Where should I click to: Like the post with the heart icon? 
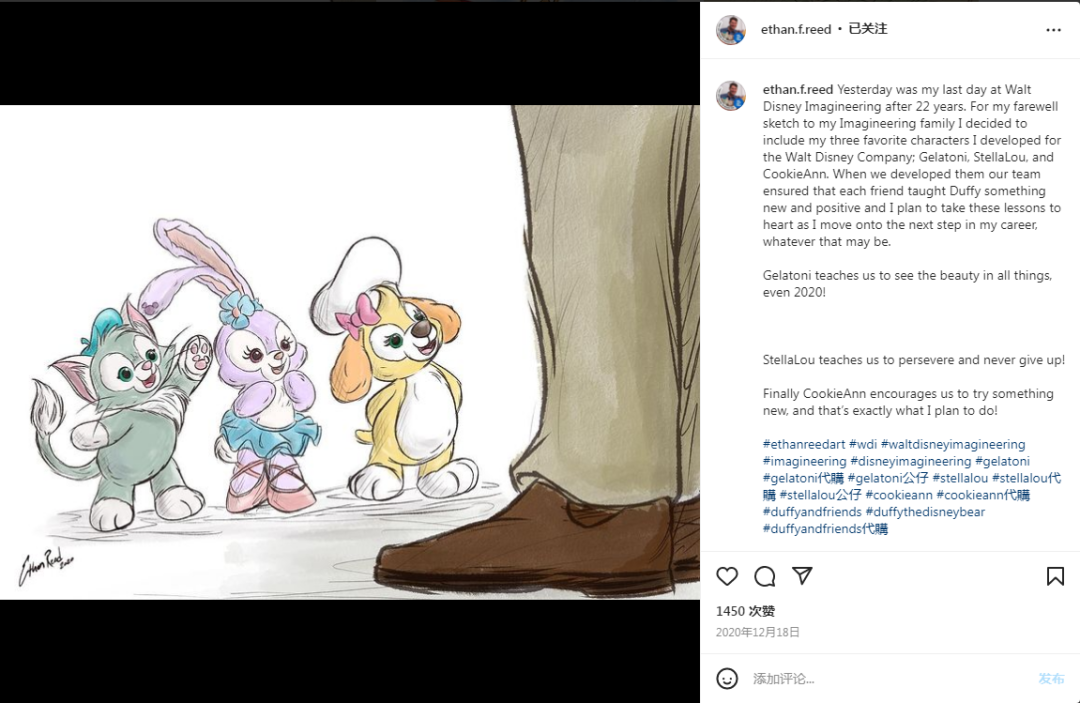click(727, 576)
